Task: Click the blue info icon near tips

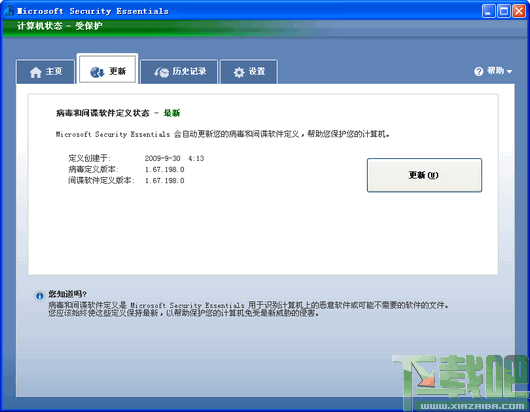Action: [x=40, y=296]
